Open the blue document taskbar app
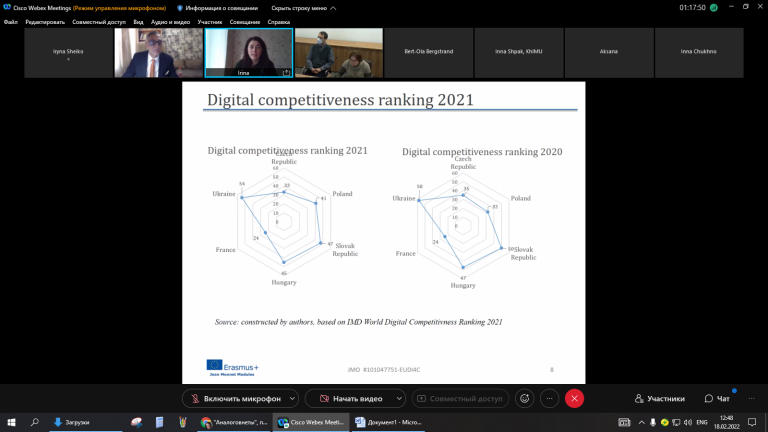Viewport: 768px width, 432px height. coord(159,422)
